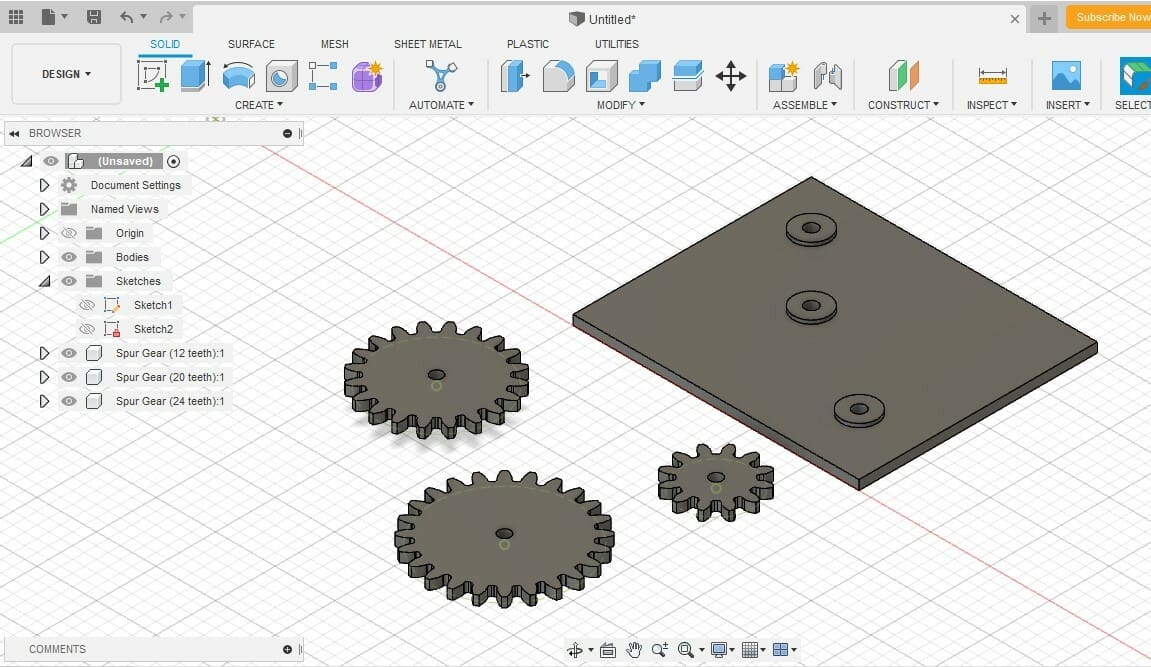Select the Zoom window tool

click(x=659, y=649)
